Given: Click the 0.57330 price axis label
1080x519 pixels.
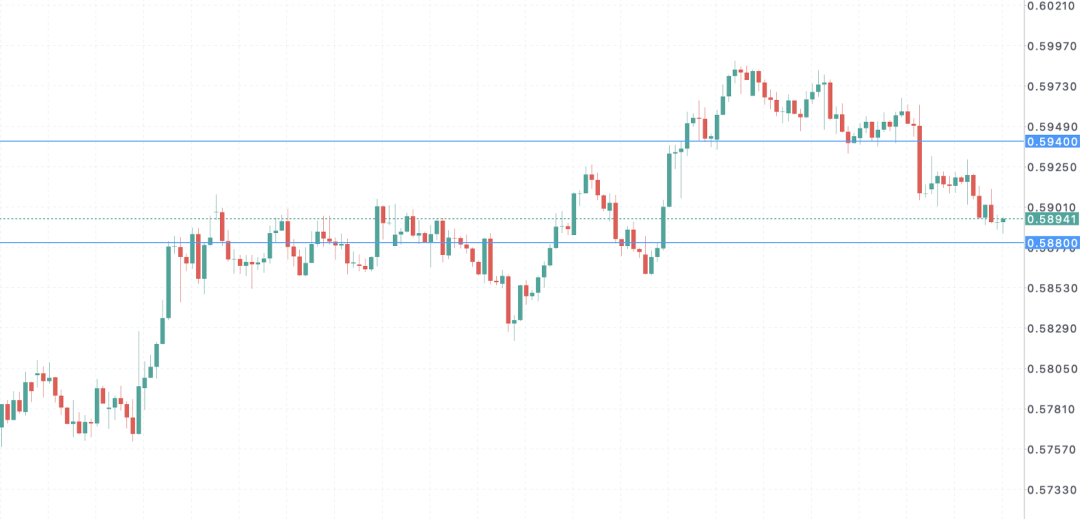Looking at the screenshot, I should click(x=1052, y=491).
